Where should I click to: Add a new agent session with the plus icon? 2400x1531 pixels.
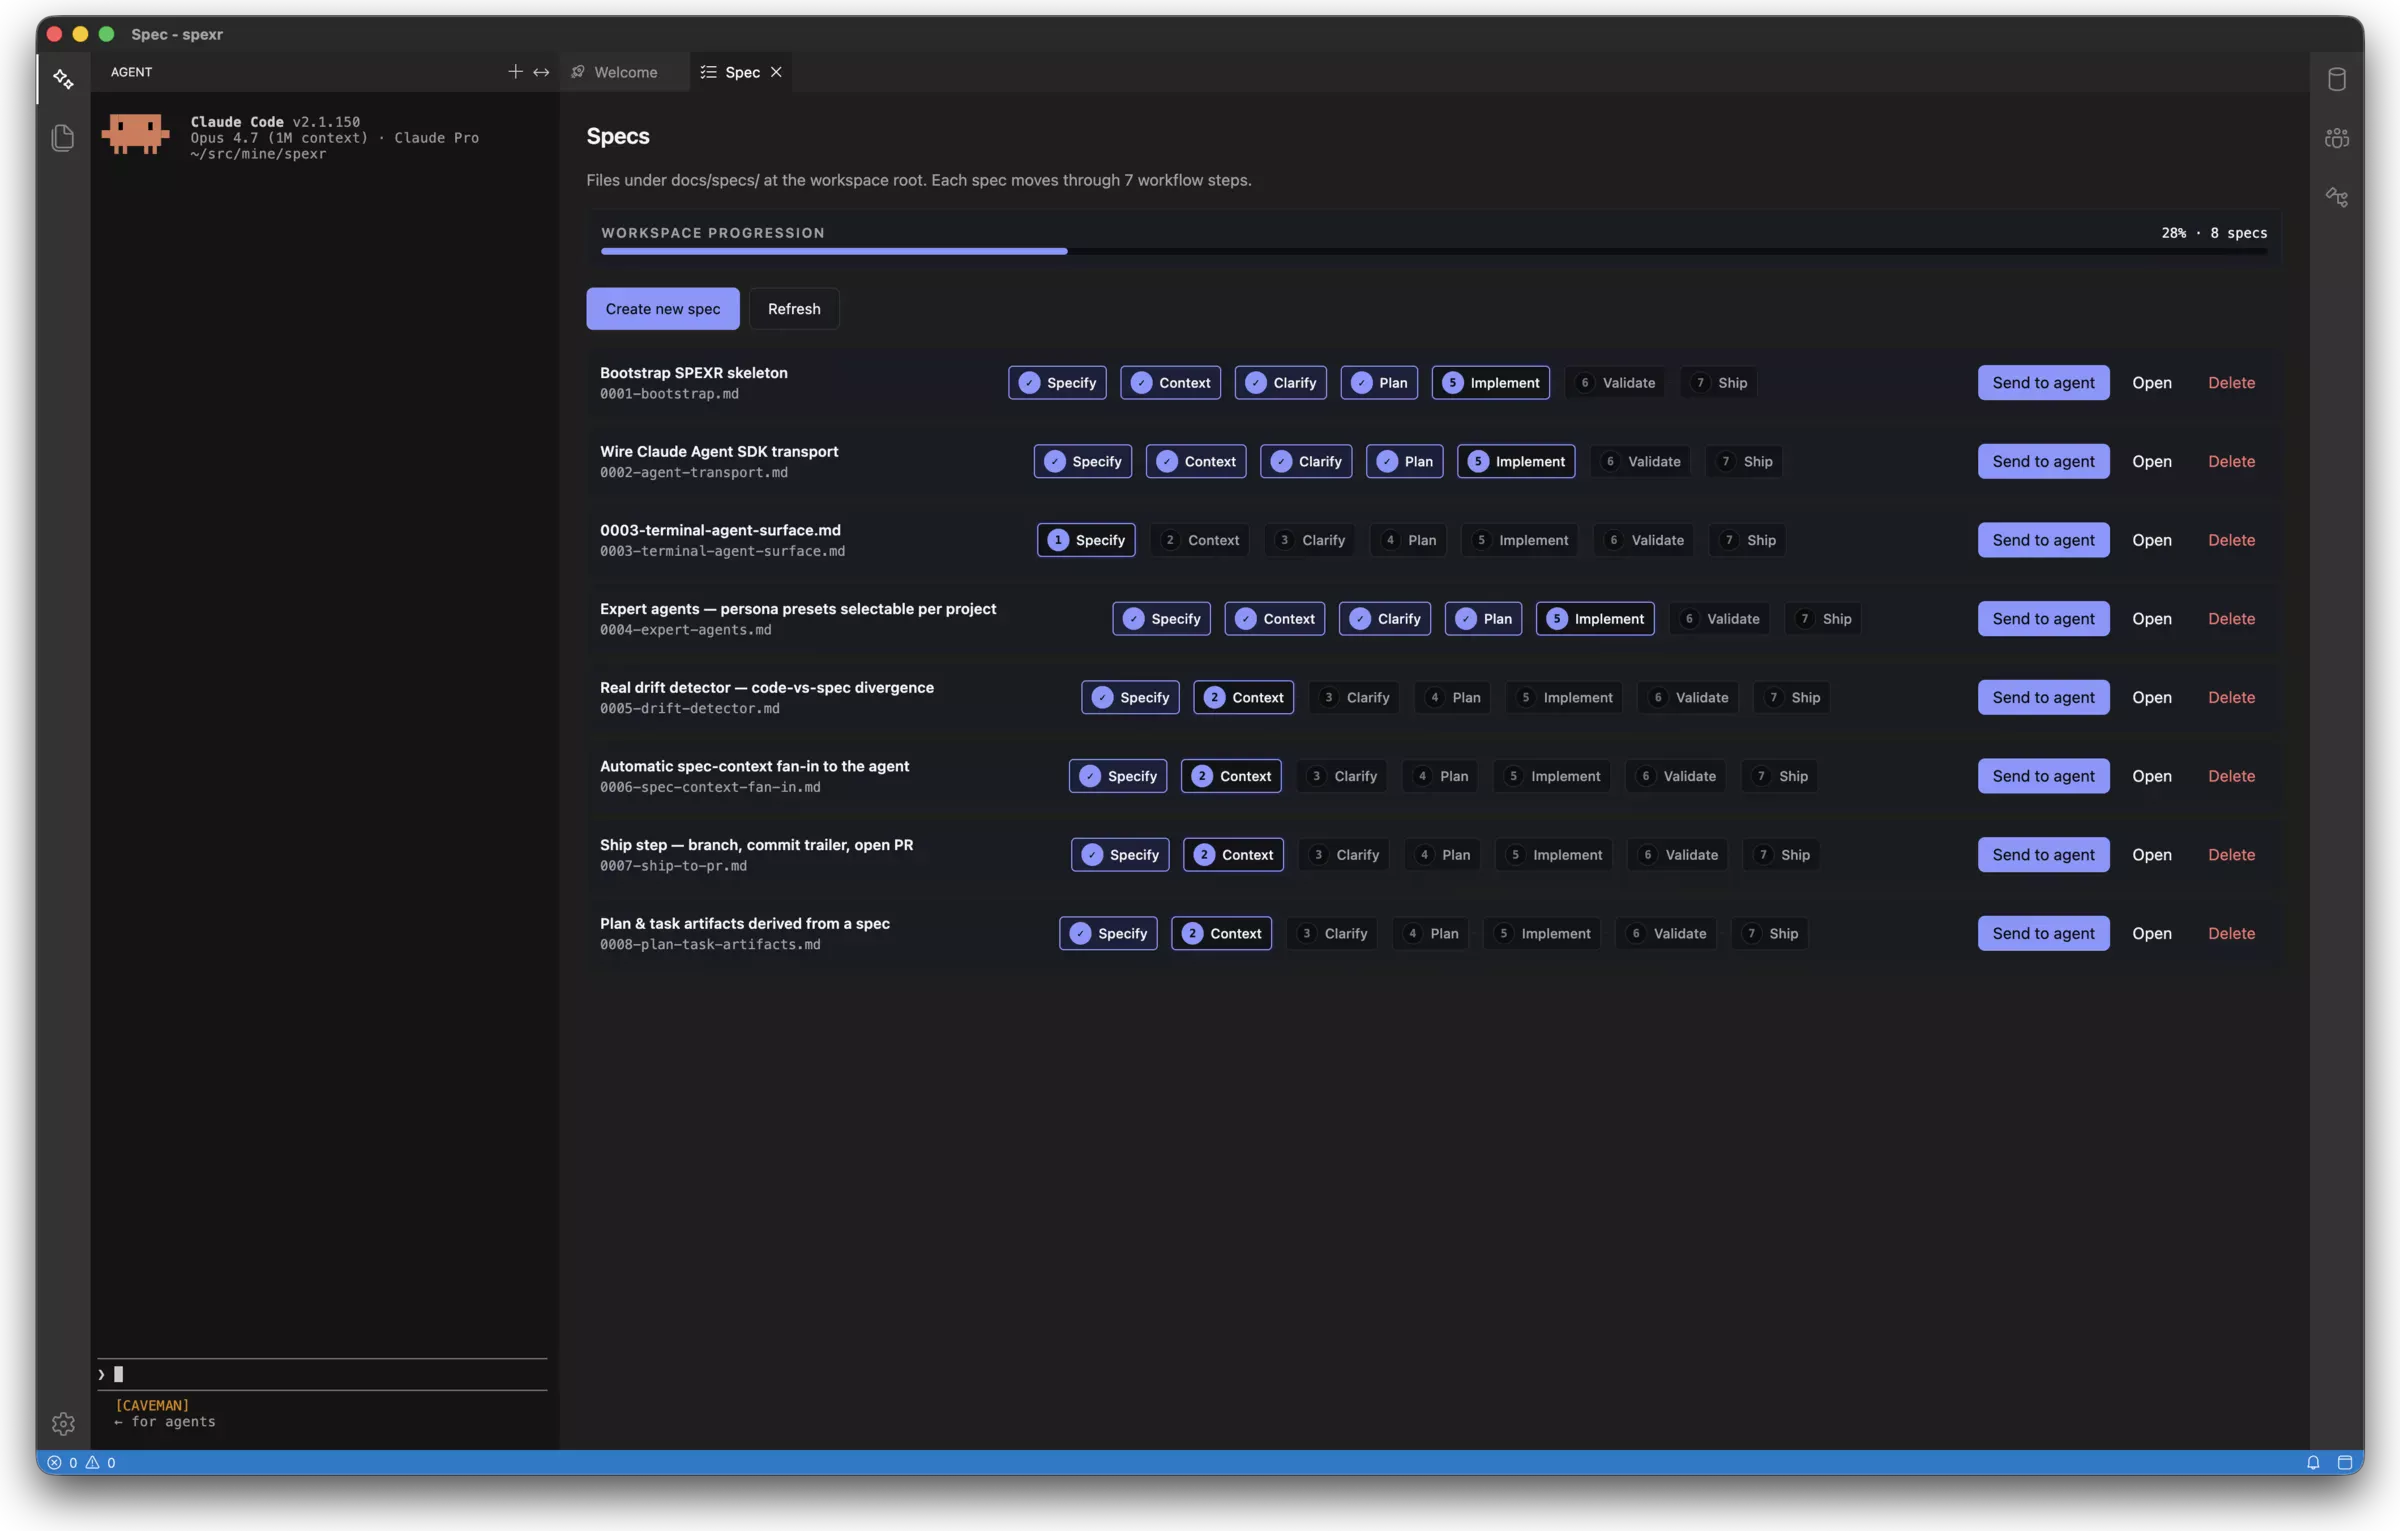pos(515,72)
